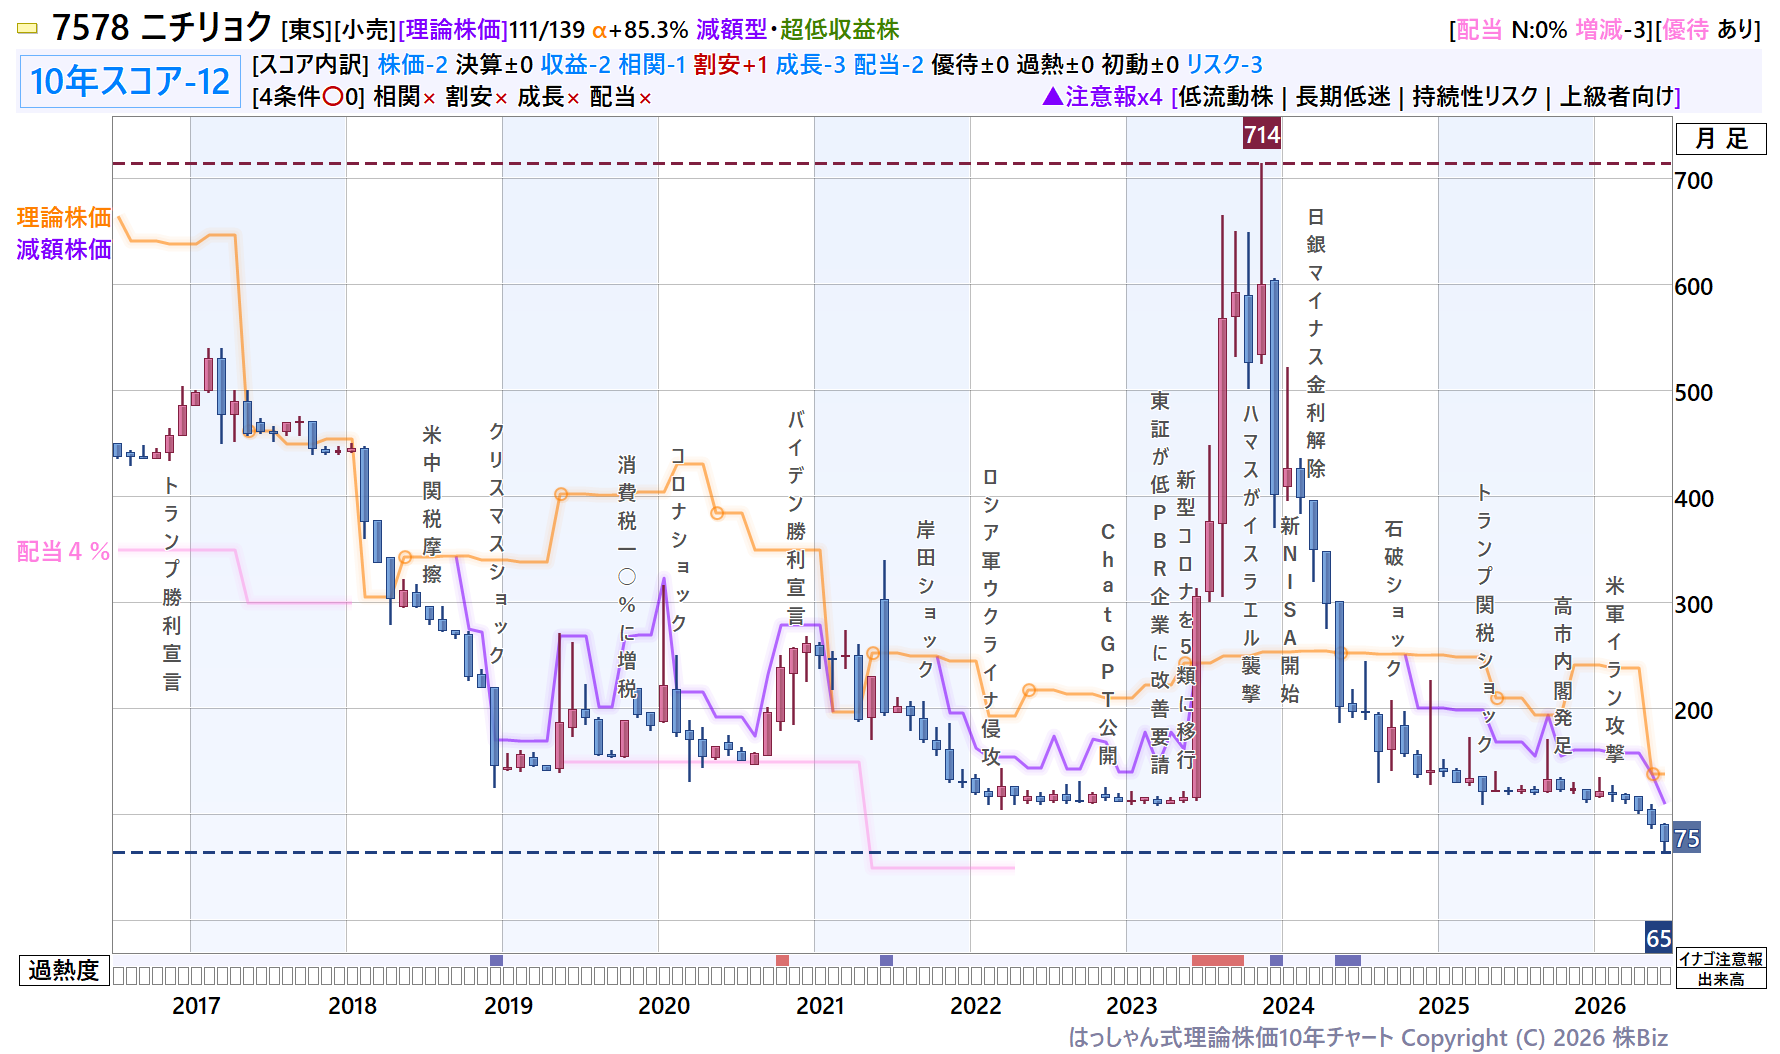
Task: Click the 月足 timeframe label
Action: coord(1721,139)
